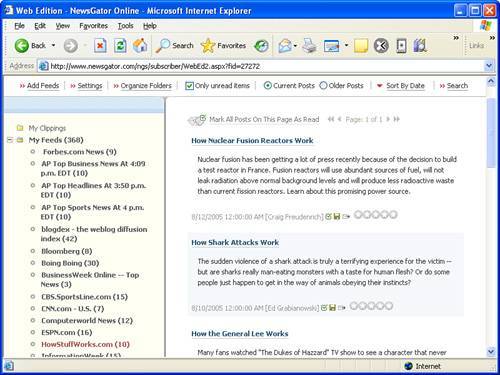Click the Mail envelope toolbar icon

[x=285, y=46]
